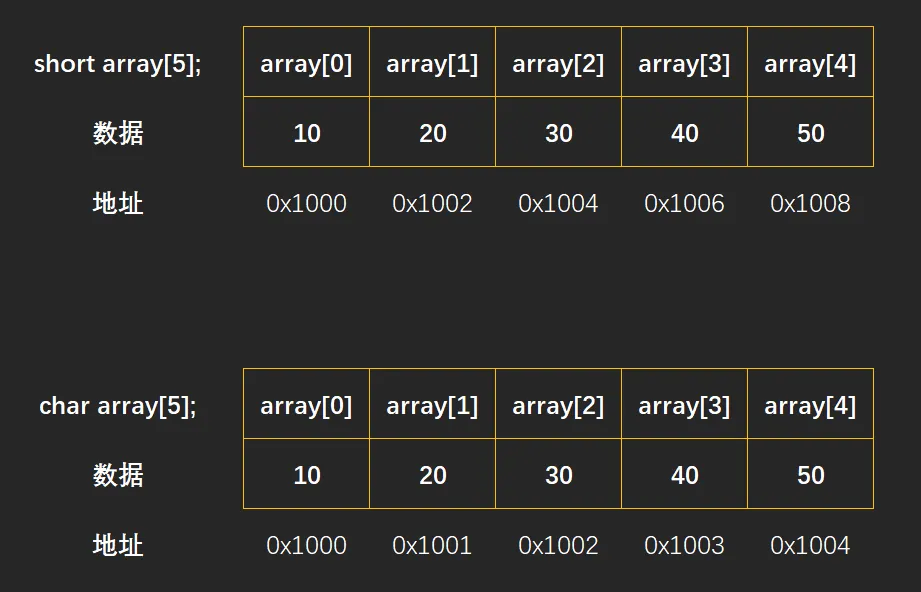Select array[0] cell in short array table
This screenshot has width=921, height=592.
coord(306,62)
